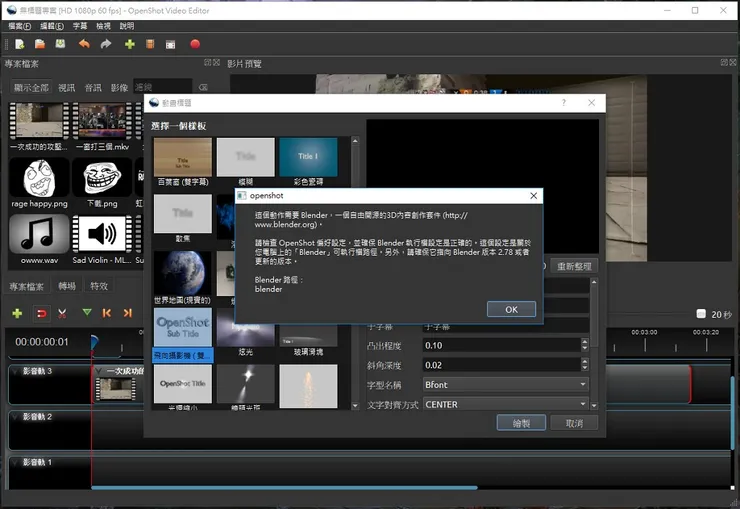Increase the 0.10 extrude value

(585, 342)
